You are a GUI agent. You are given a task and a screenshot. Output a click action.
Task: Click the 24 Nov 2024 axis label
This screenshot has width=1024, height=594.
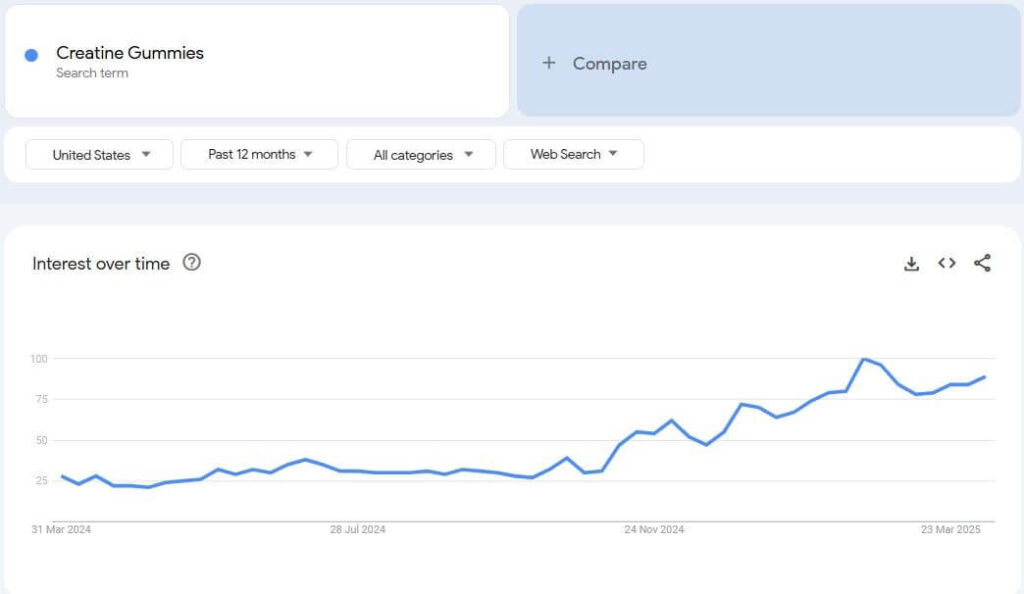pyautogui.click(x=654, y=530)
